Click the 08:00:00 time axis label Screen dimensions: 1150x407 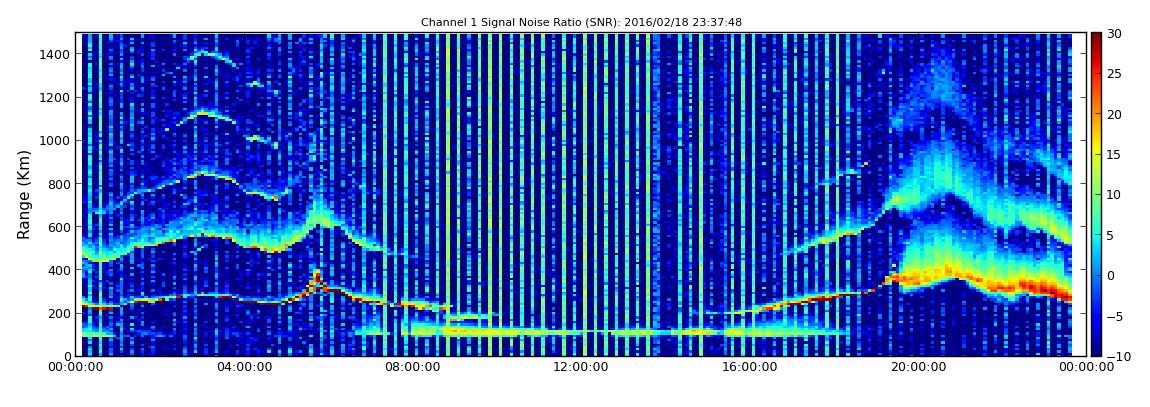[x=411, y=367]
